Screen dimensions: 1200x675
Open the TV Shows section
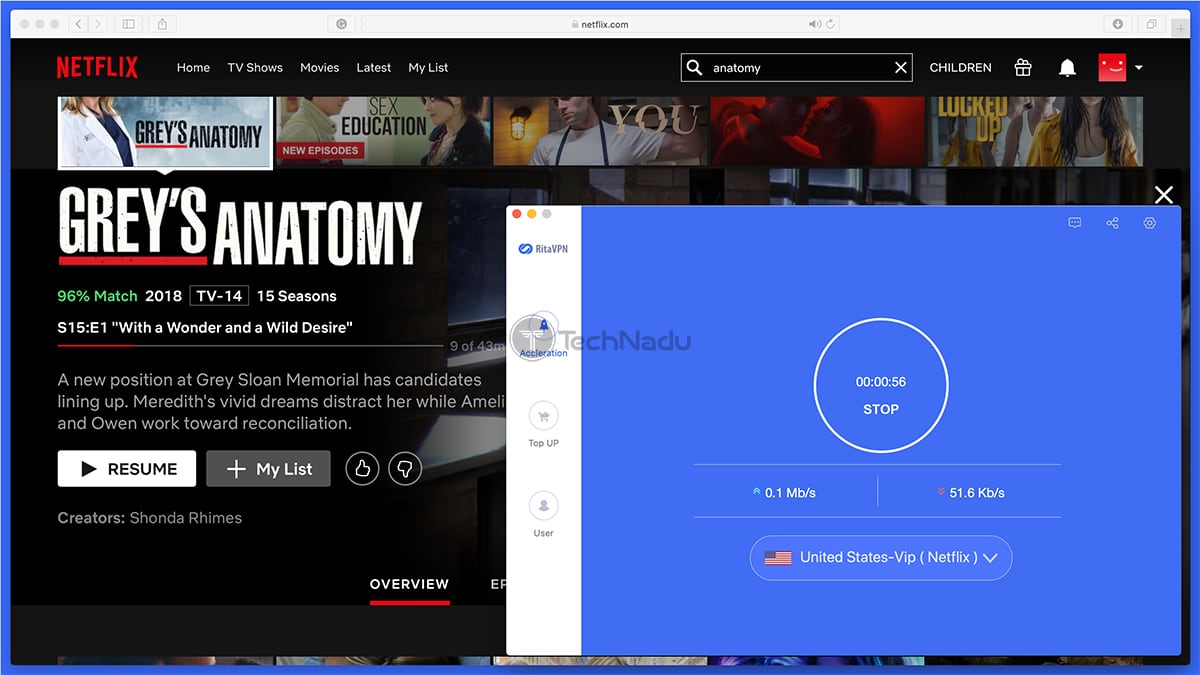click(255, 68)
